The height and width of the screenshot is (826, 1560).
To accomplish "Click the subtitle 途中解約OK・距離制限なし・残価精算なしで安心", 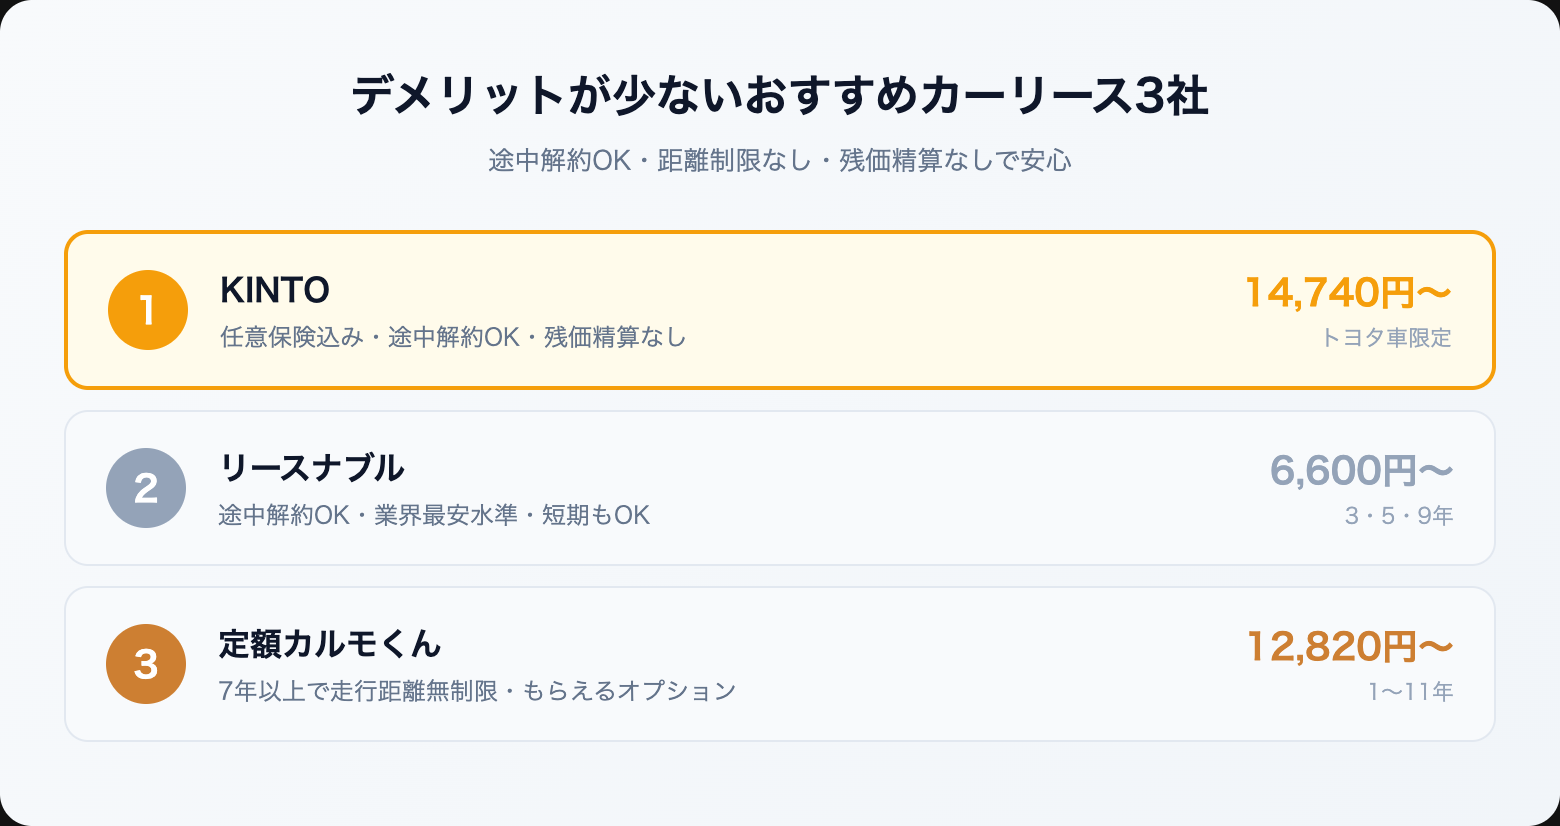I will (780, 161).
